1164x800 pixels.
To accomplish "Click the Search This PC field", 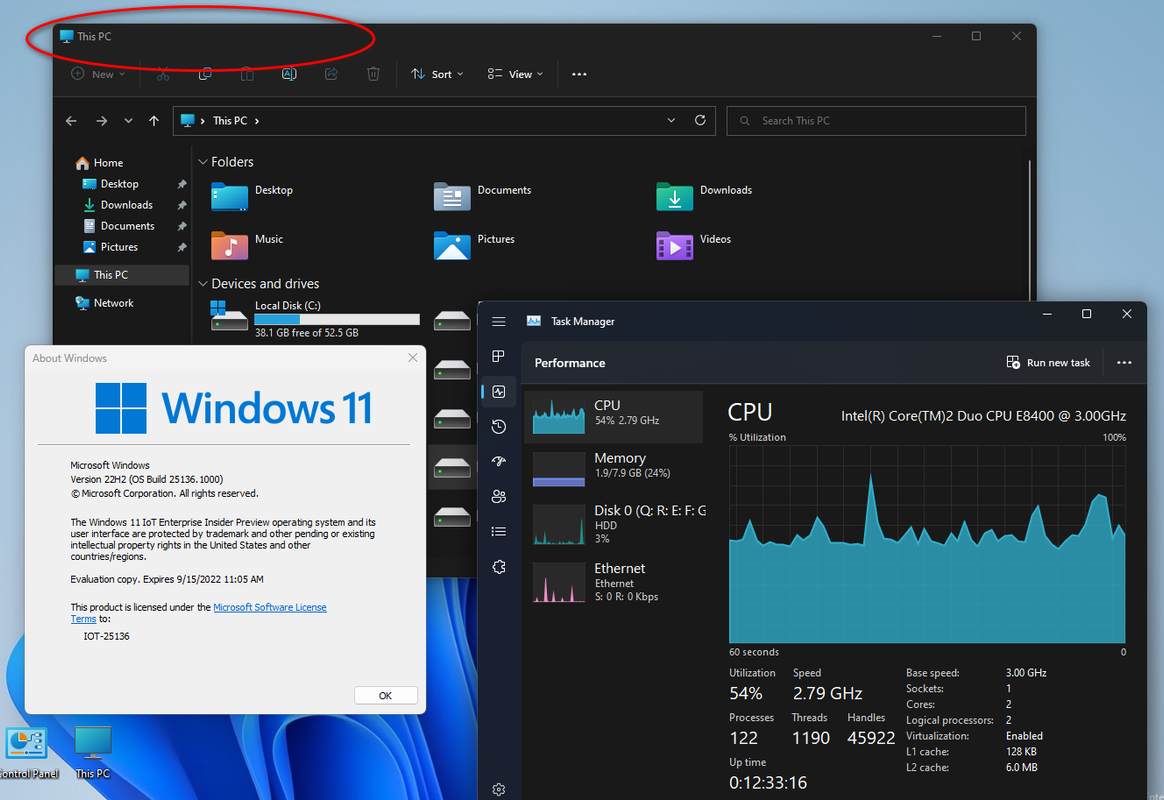I will 876,121.
